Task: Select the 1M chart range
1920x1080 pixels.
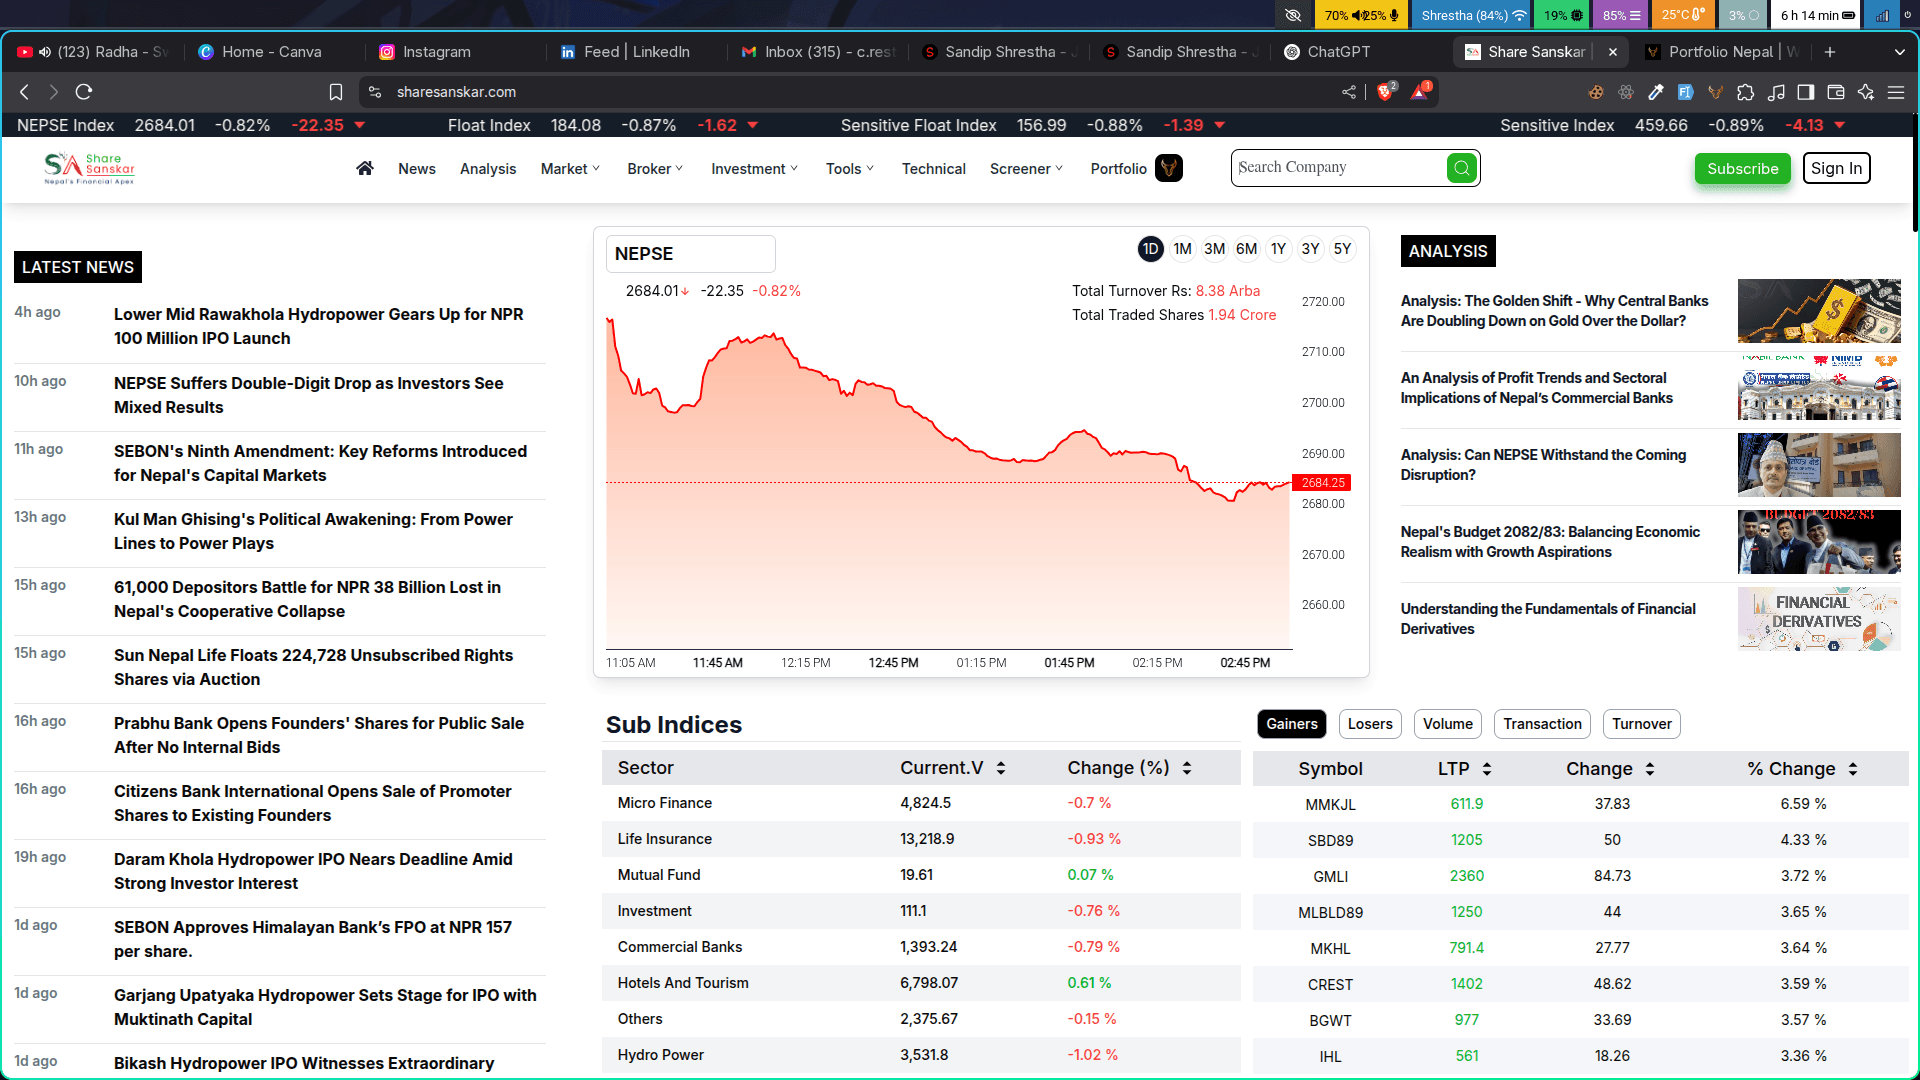Action: pos(1182,249)
